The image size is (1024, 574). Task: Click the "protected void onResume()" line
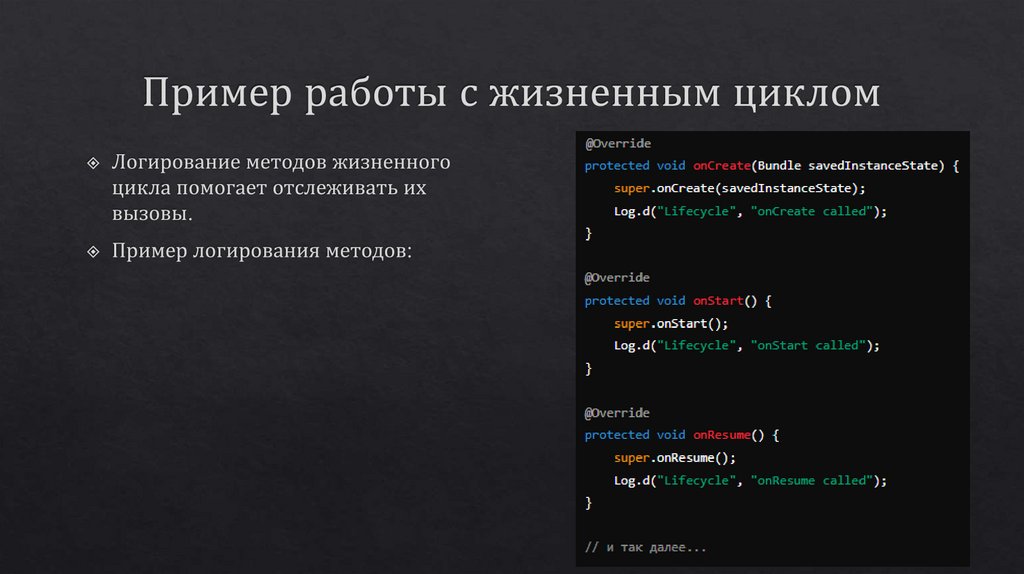pos(682,436)
